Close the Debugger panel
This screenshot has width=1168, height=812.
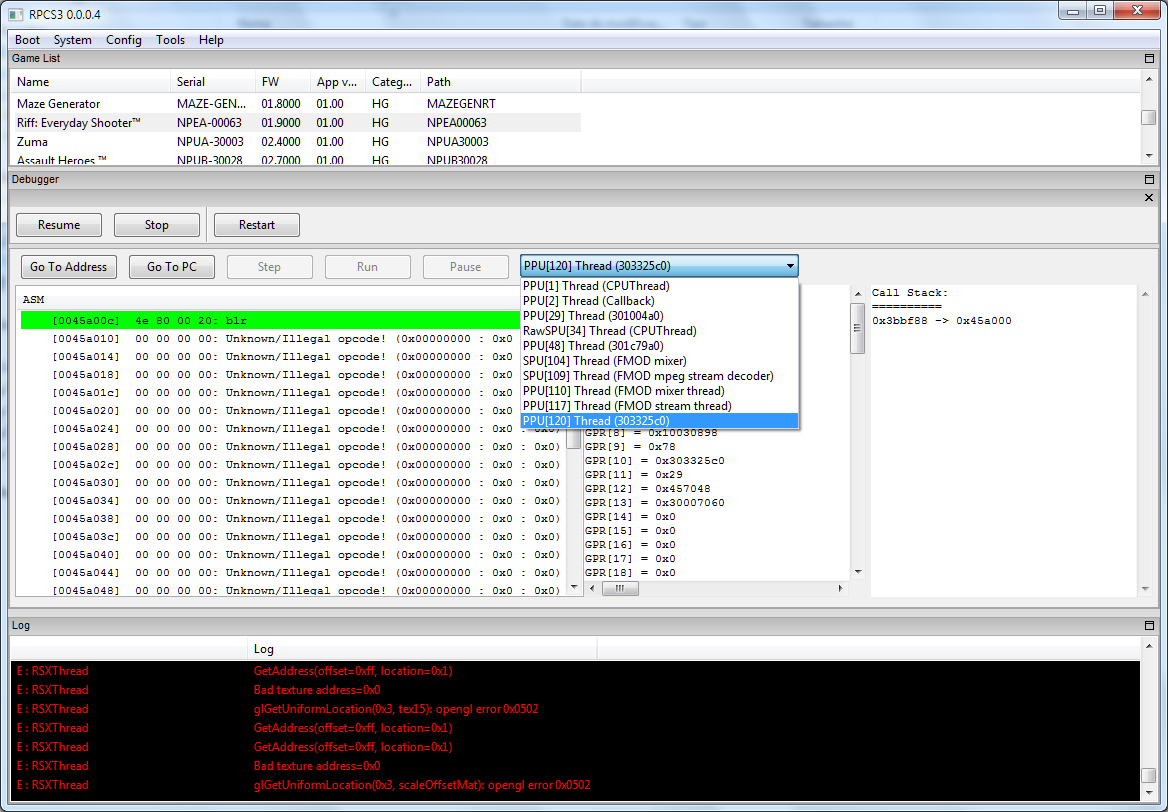point(1149,198)
